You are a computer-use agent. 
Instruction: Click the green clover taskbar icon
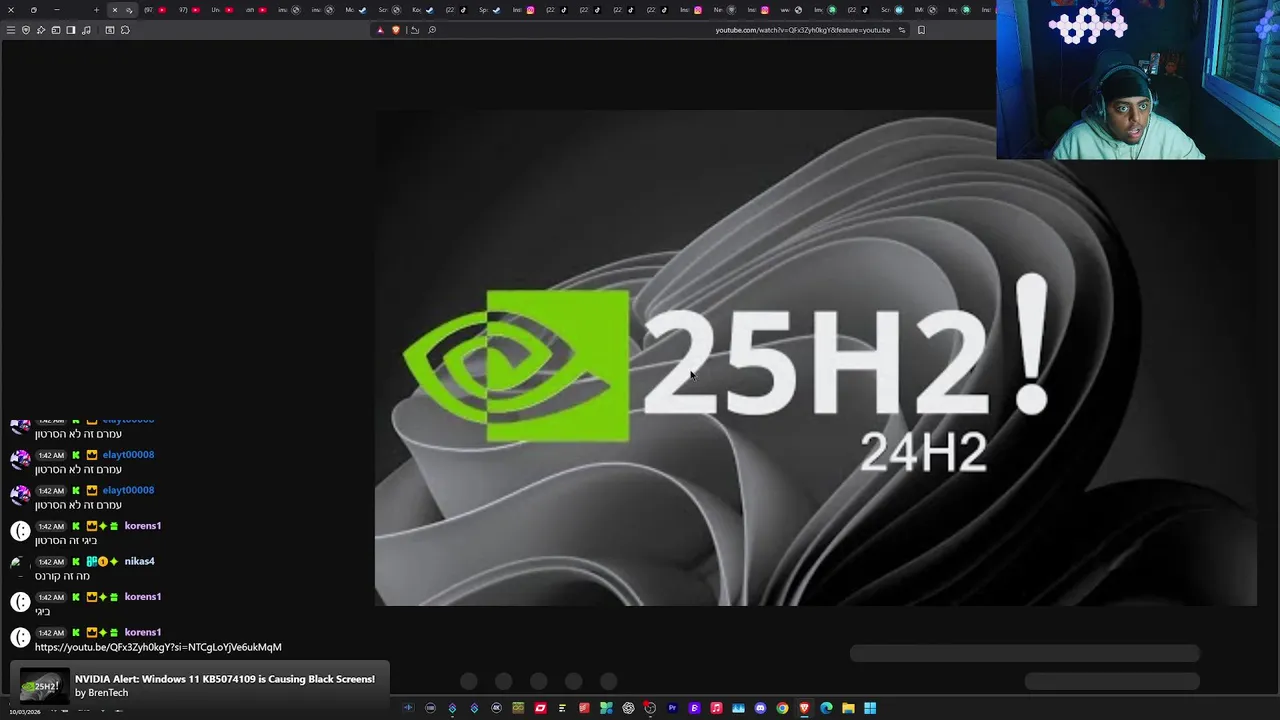[x=607, y=708]
